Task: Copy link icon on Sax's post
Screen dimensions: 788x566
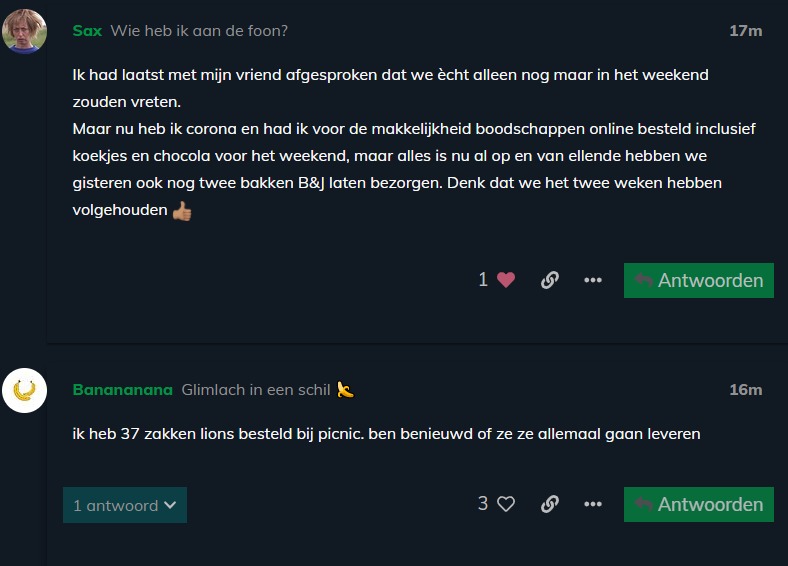Action: click(550, 280)
